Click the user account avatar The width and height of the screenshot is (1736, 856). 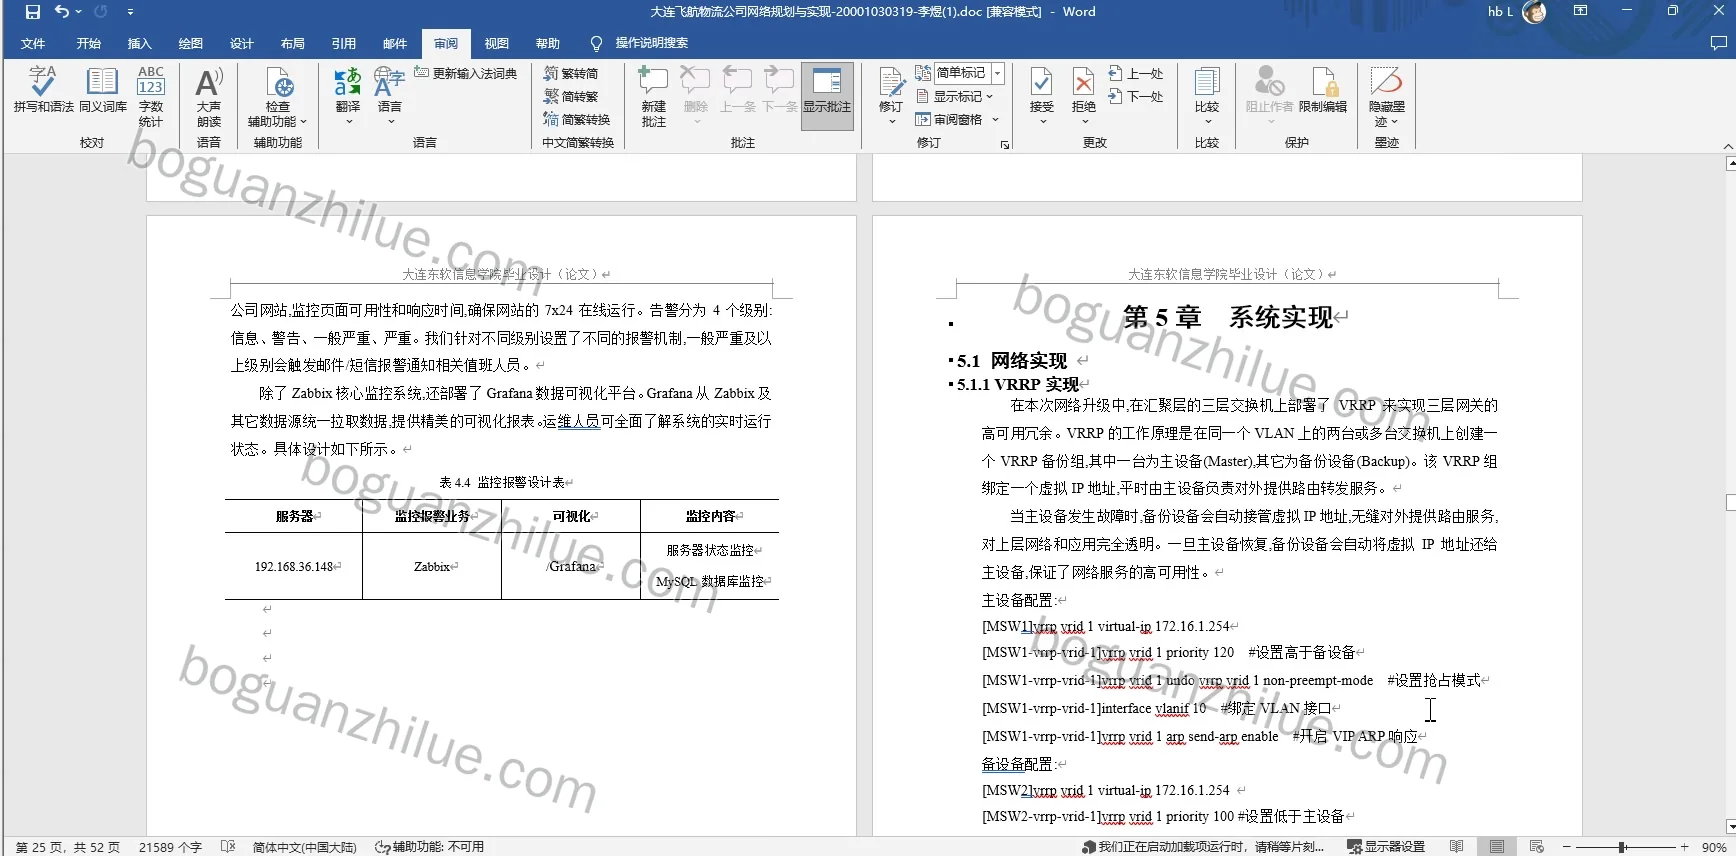point(1534,12)
